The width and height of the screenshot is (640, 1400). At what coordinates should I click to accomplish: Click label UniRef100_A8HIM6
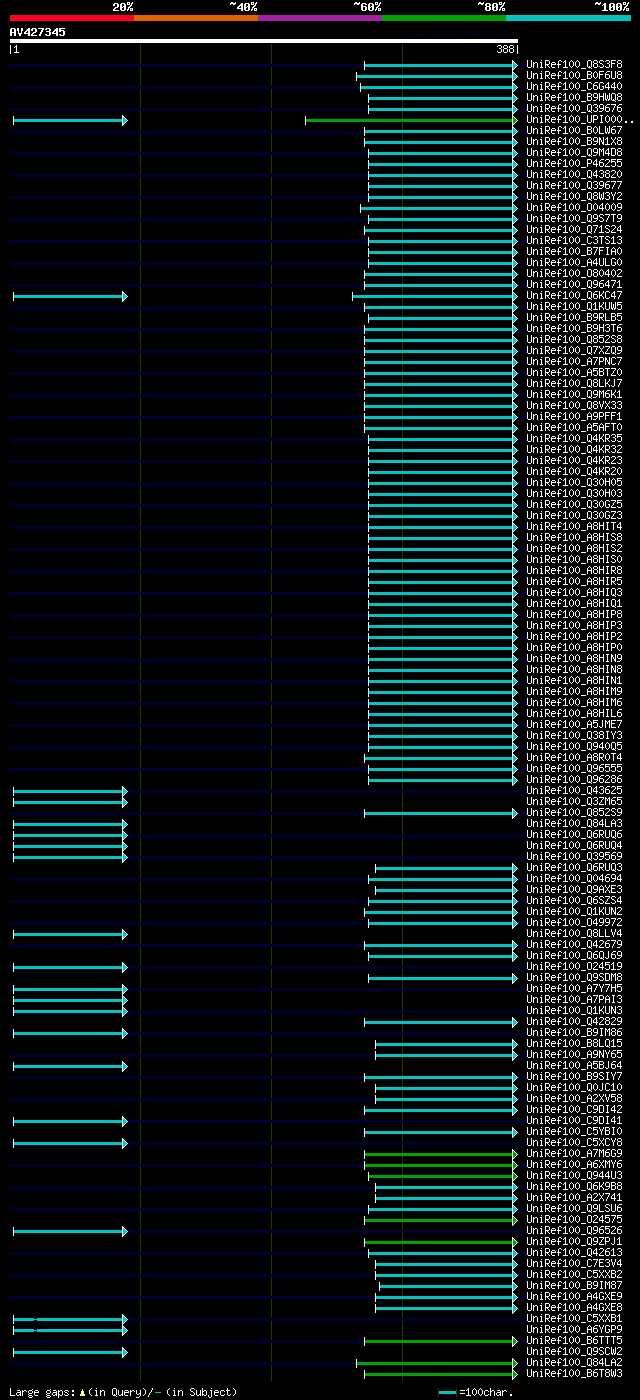[x=574, y=702]
